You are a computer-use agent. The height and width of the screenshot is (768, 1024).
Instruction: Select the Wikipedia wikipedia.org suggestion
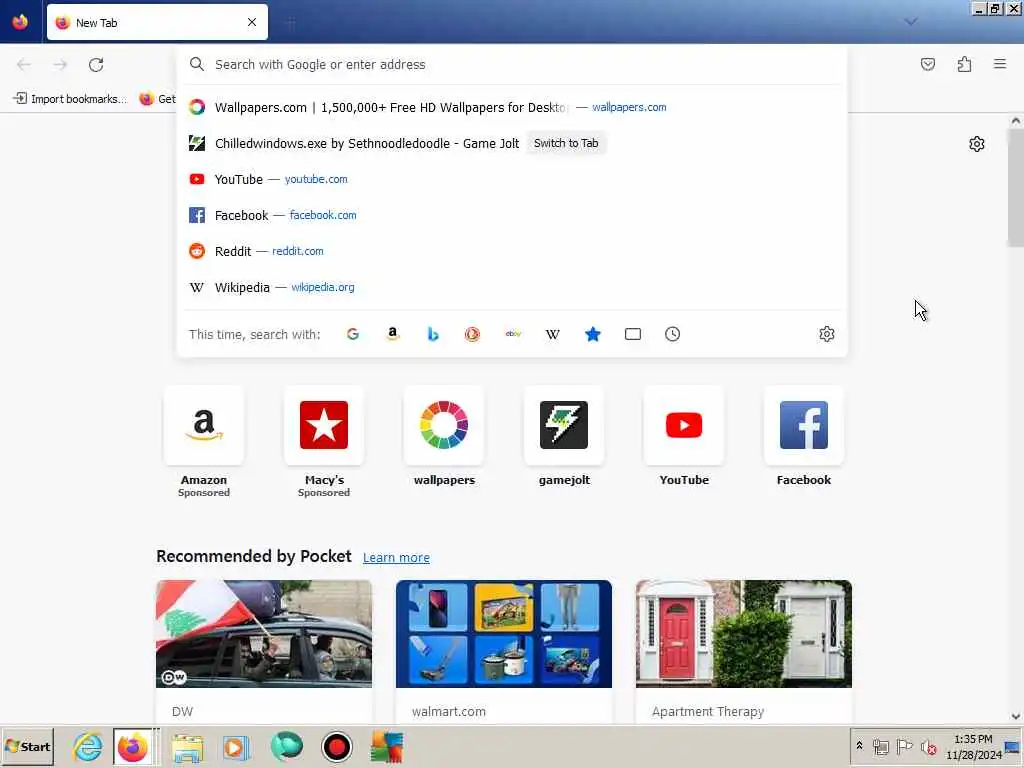(513, 287)
